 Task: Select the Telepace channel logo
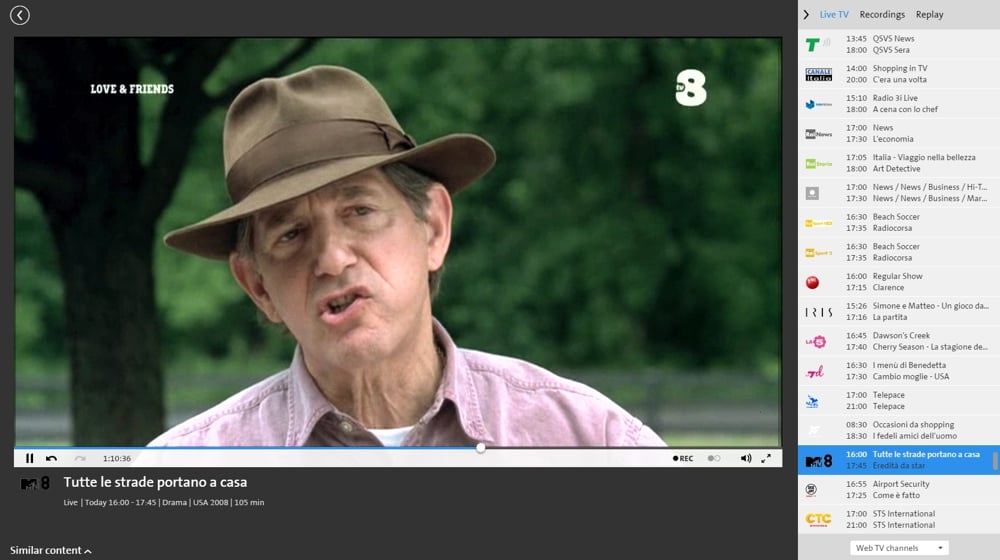812,401
